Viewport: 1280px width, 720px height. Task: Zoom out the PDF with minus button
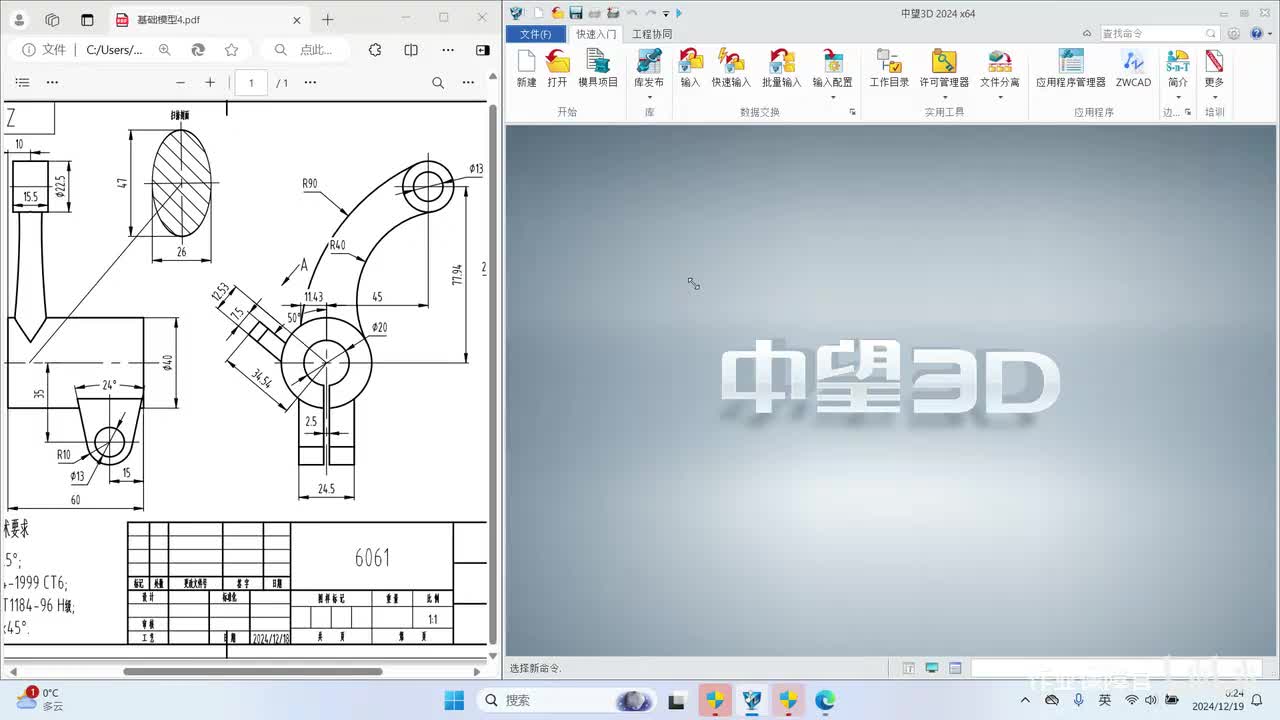point(181,83)
